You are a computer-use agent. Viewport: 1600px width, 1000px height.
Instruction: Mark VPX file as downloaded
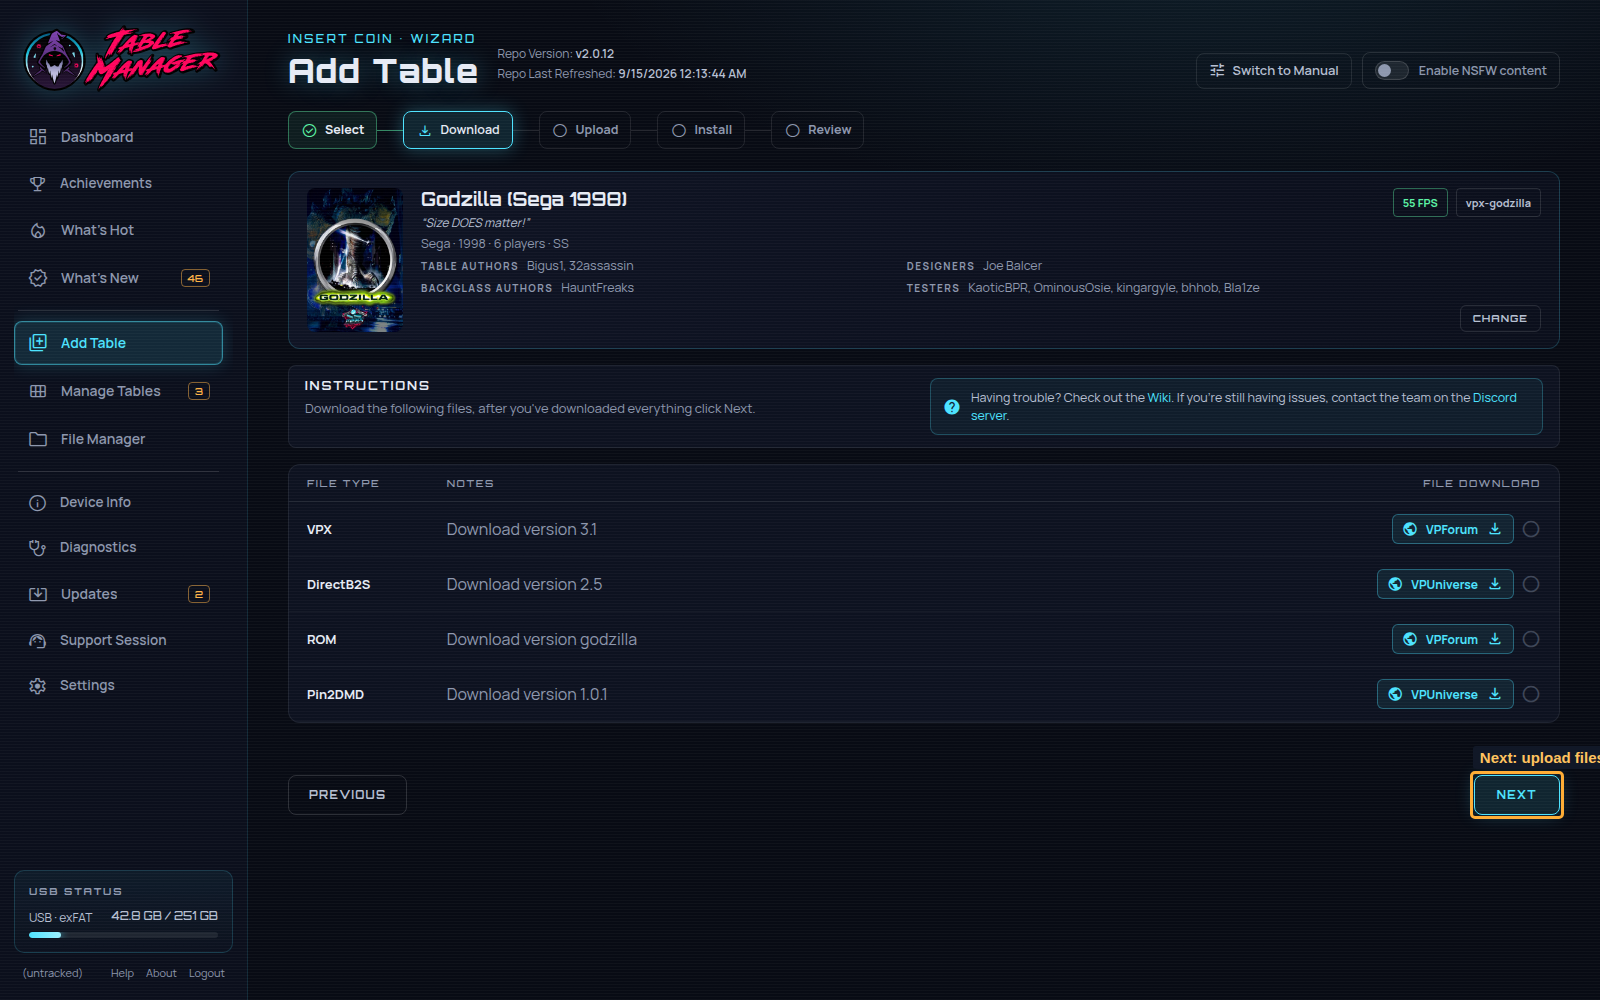point(1531,529)
